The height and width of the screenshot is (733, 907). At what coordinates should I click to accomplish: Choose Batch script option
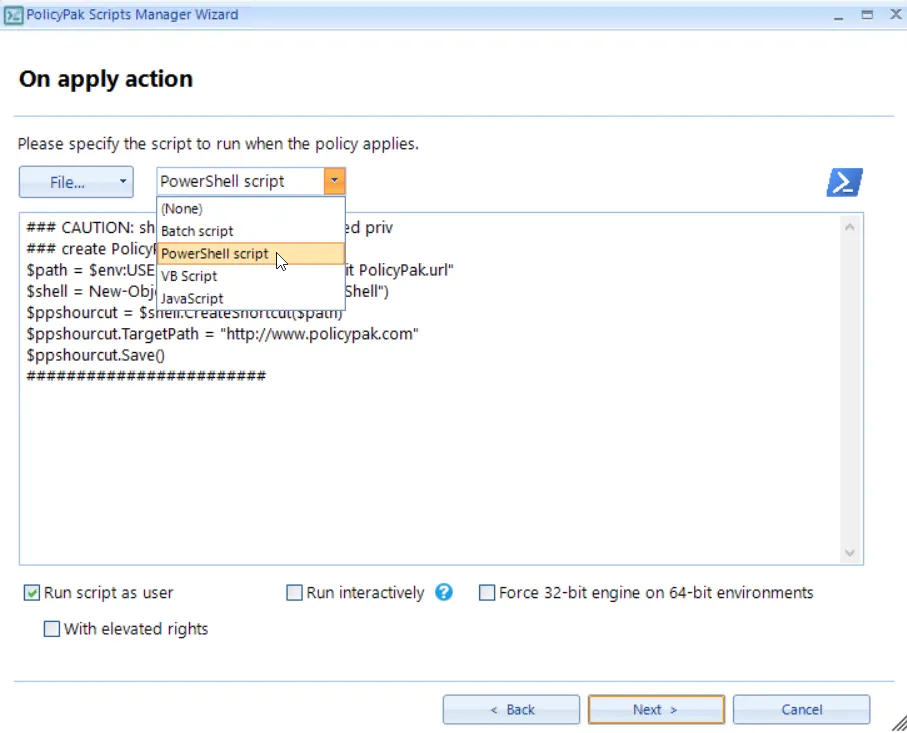(251, 231)
